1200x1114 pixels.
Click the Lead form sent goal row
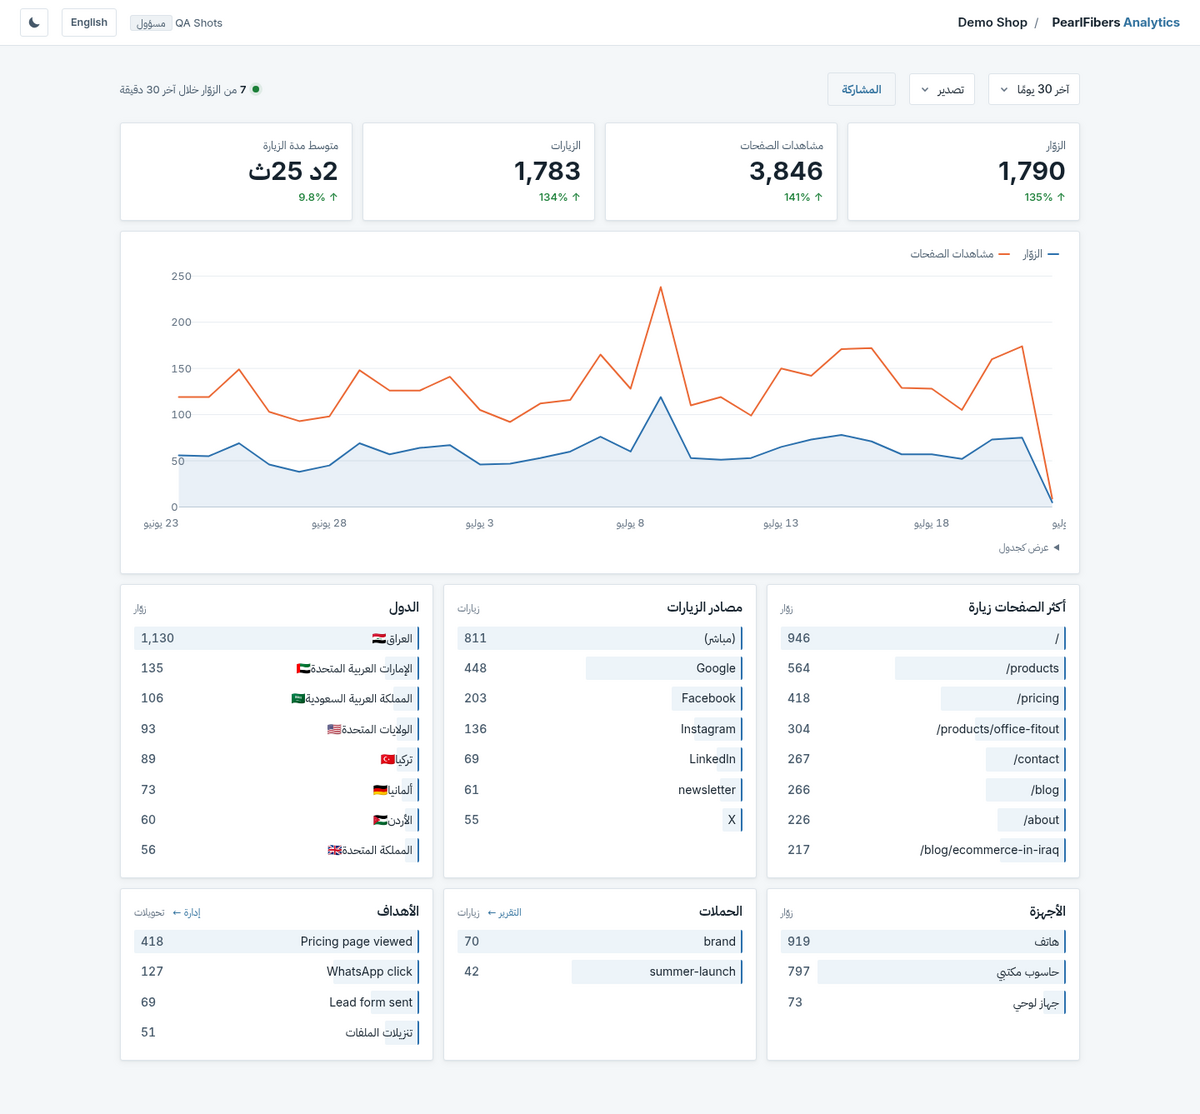[x=277, y=1002]
